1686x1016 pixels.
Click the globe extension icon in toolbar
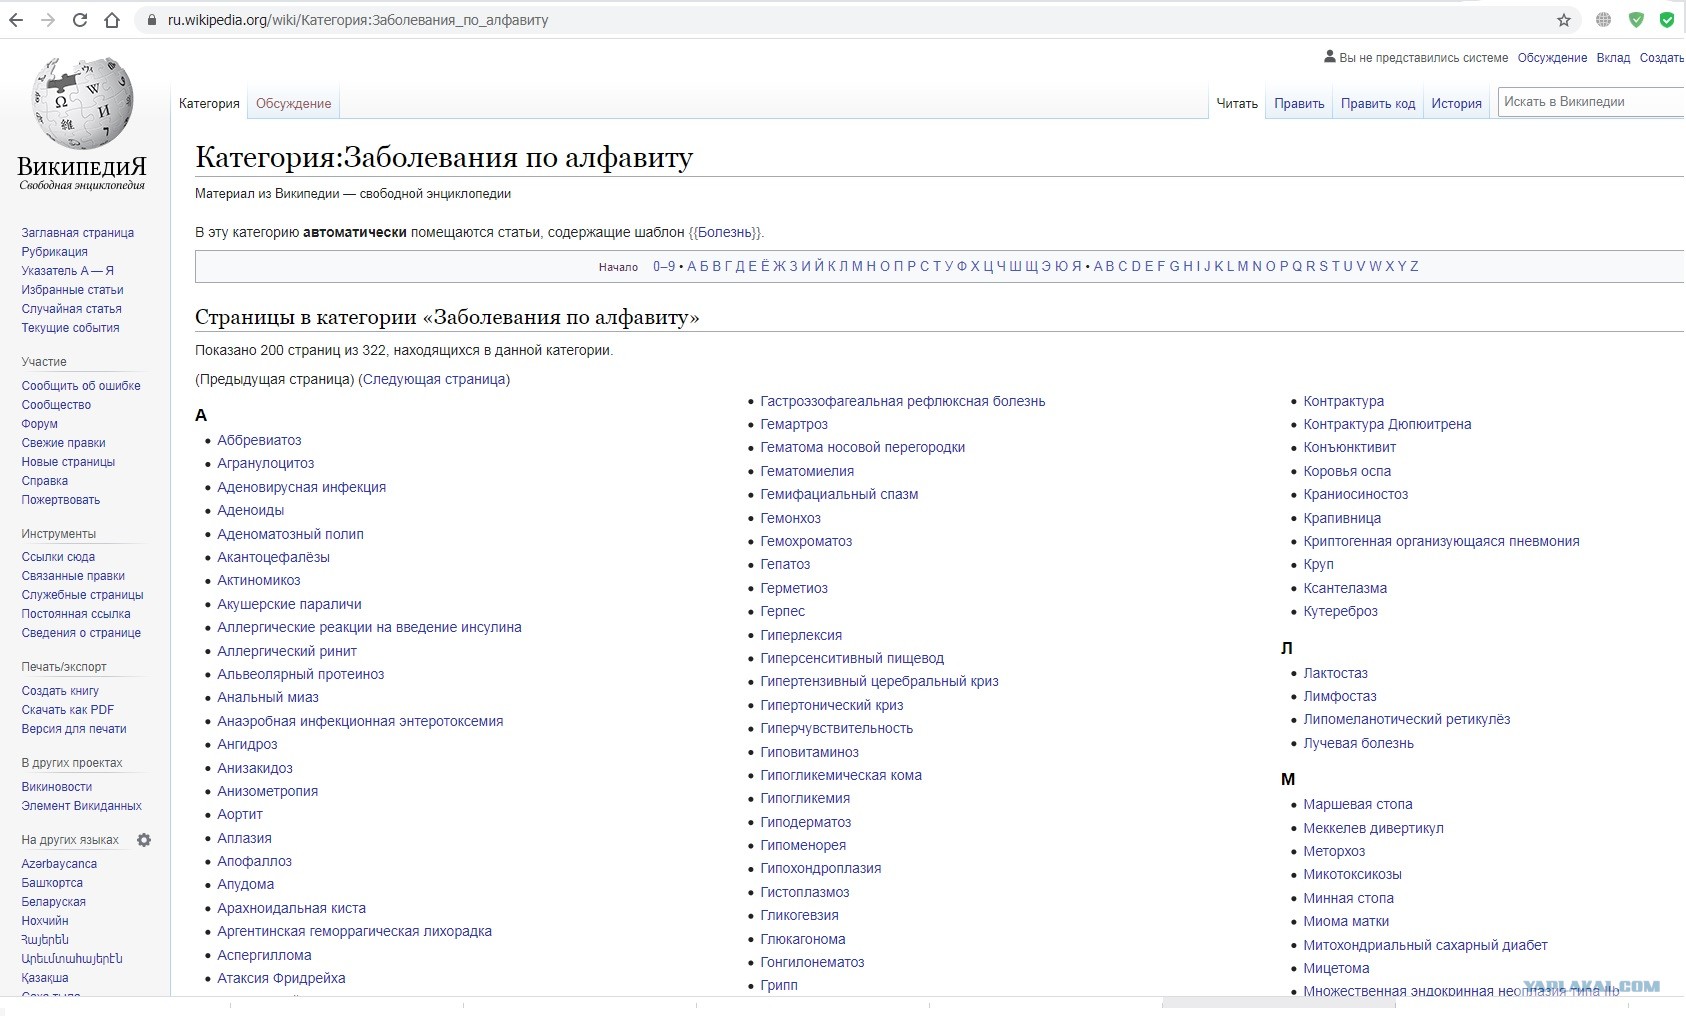[1603, 20]
